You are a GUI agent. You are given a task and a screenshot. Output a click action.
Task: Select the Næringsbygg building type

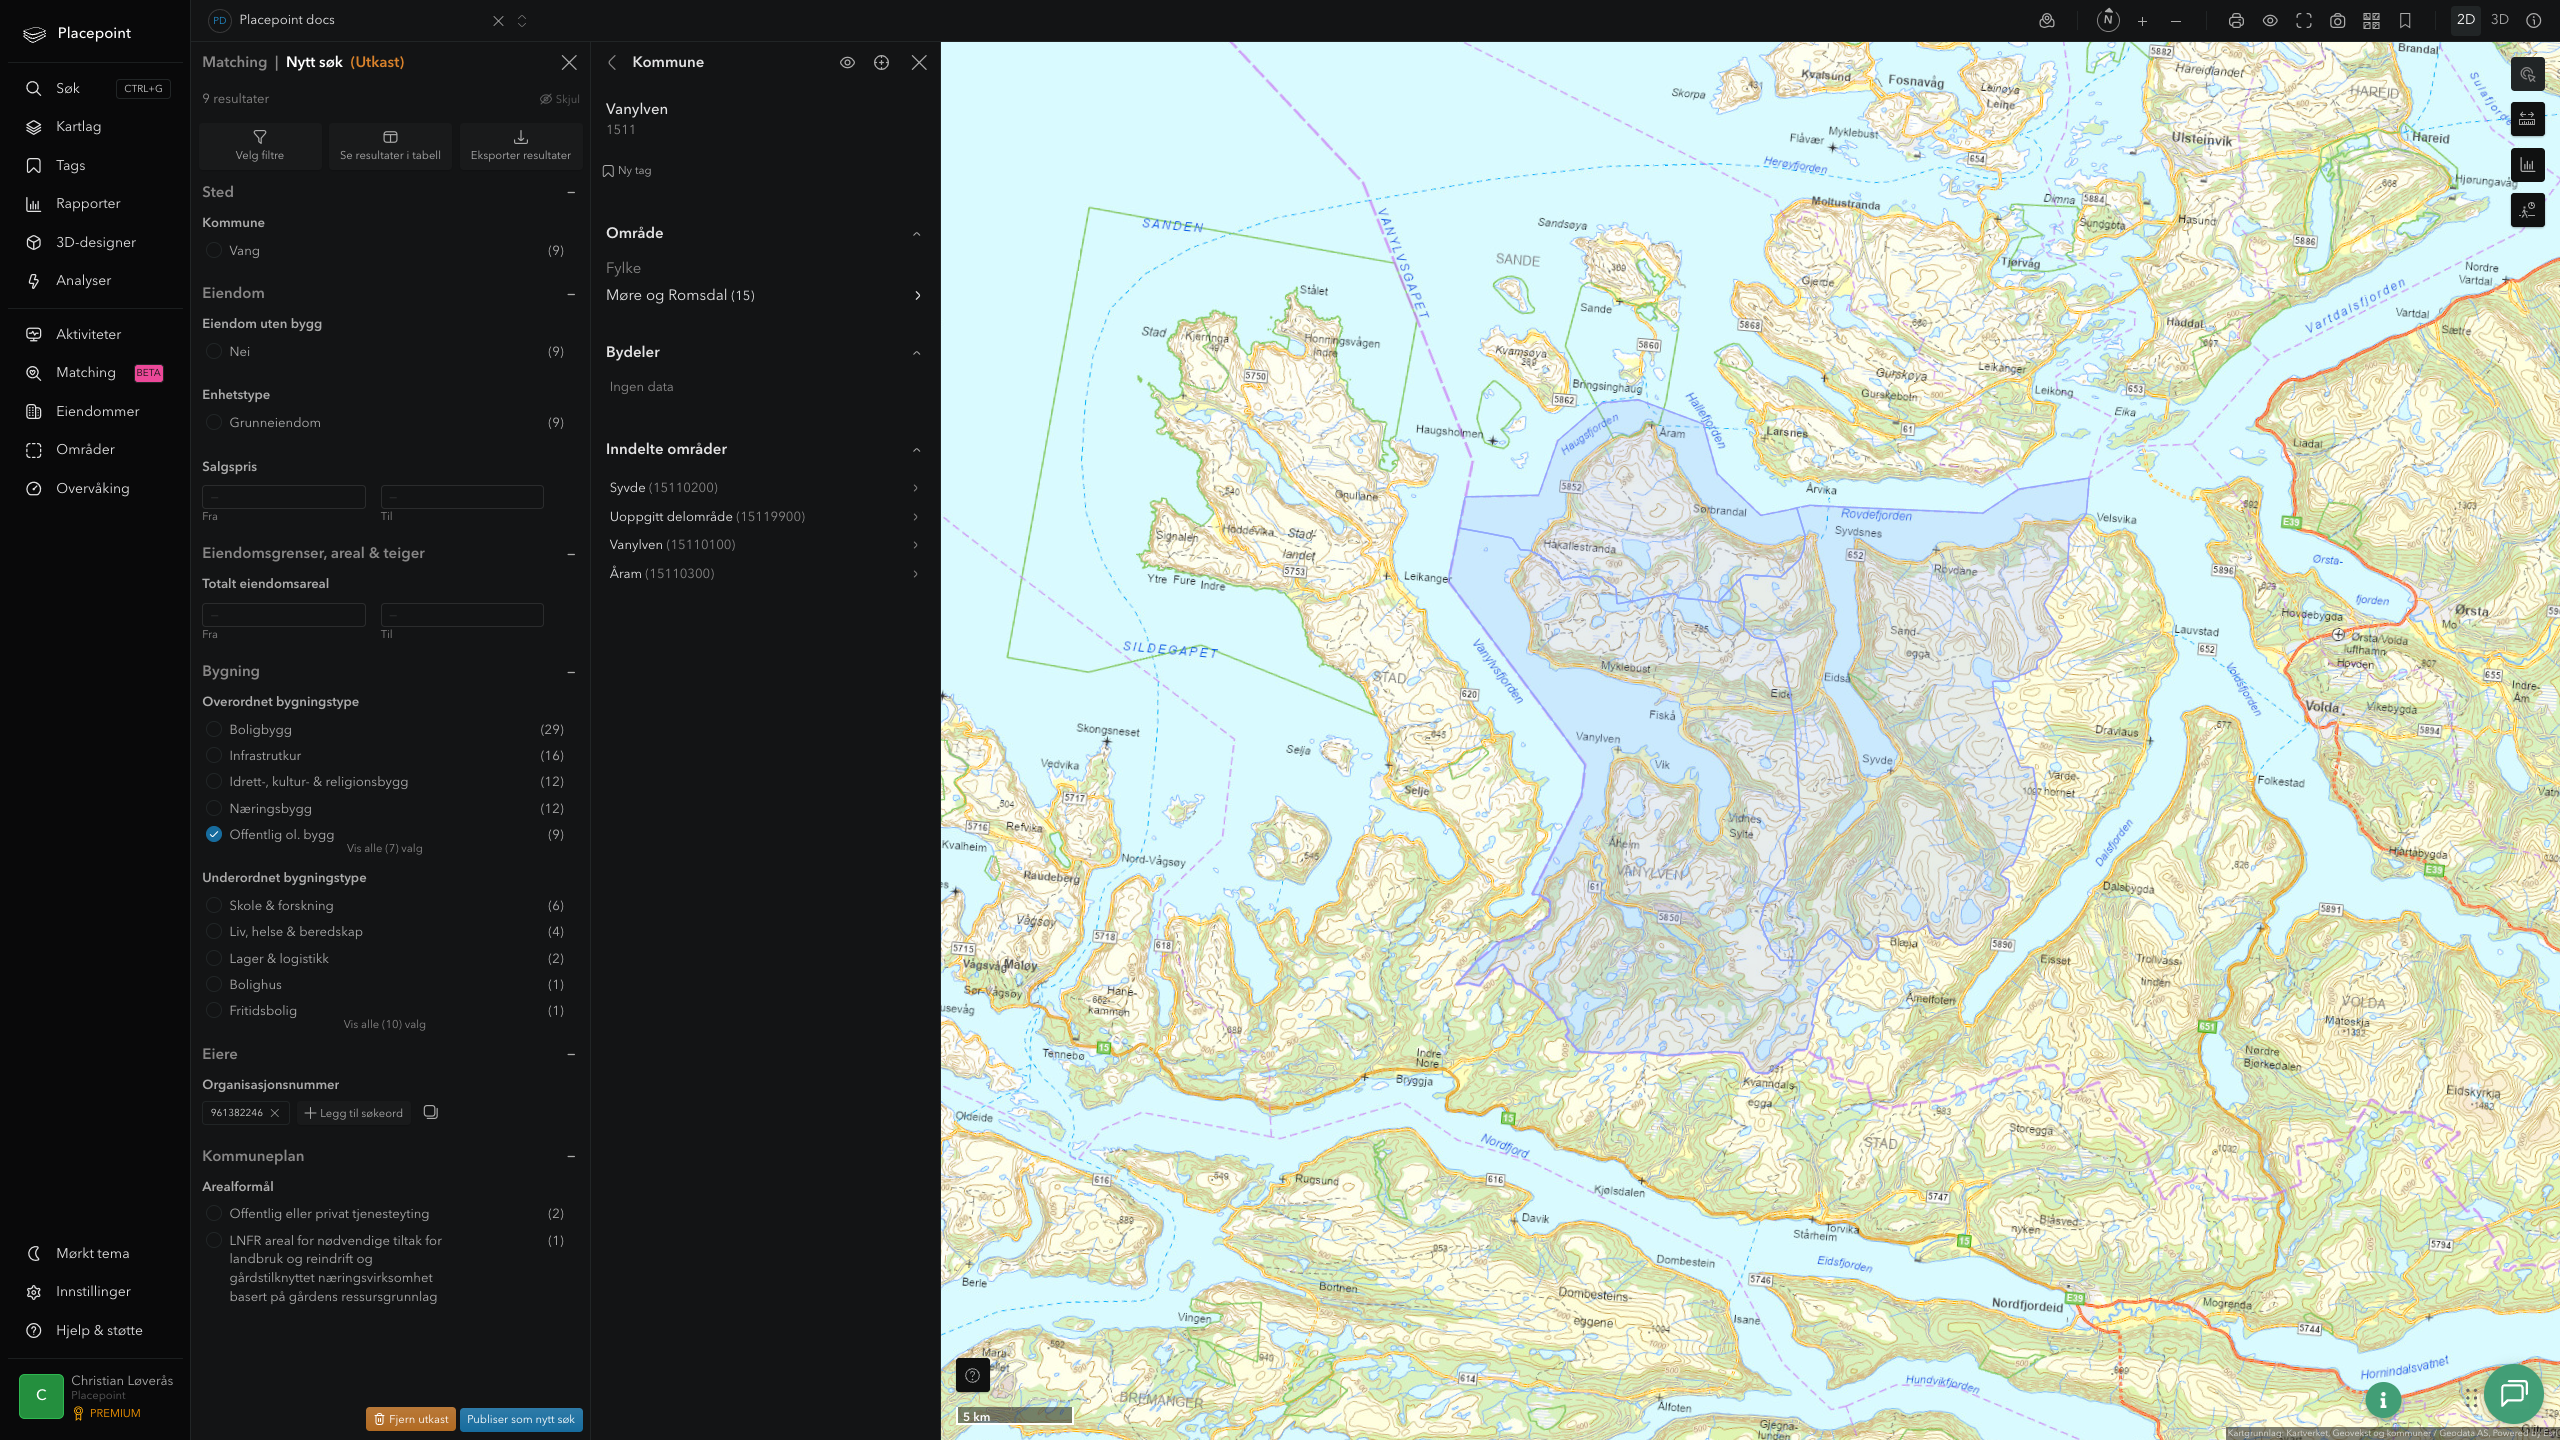tap(213, 808)
